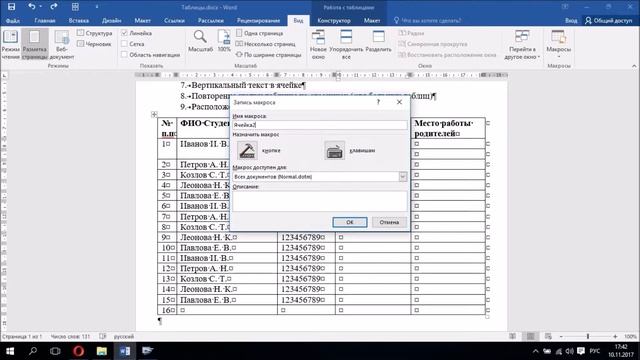Screen dimensions: 640x360
Task: Click 'Что вы хотите сделать?' search box
Action: (x=427, y=20)
